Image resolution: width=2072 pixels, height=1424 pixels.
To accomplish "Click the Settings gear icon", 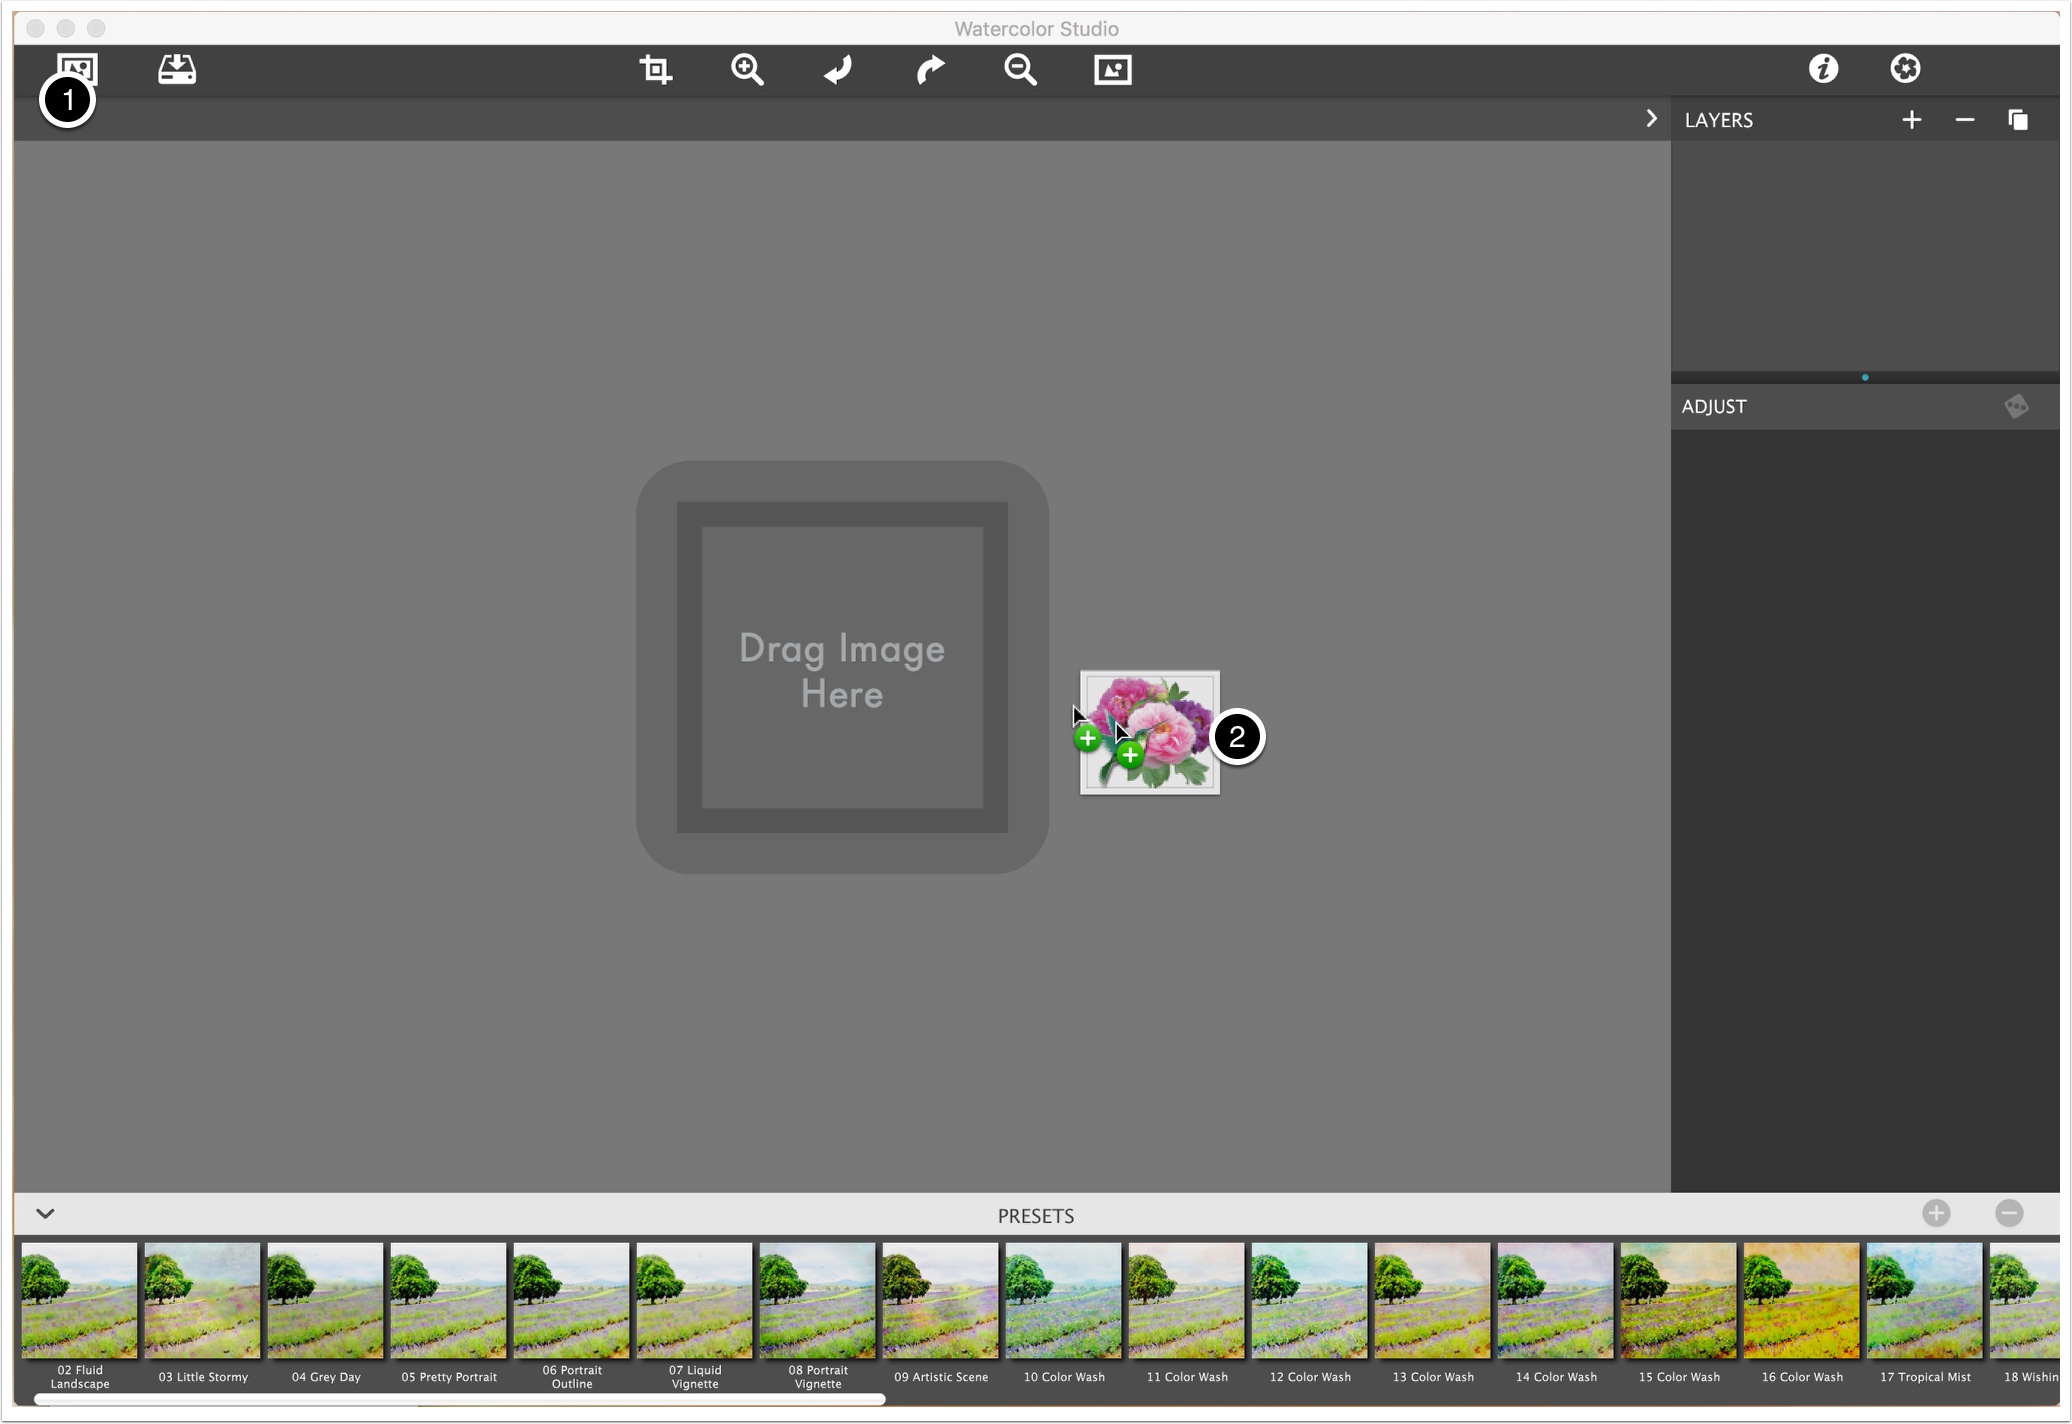I will tap(1905, 69).
